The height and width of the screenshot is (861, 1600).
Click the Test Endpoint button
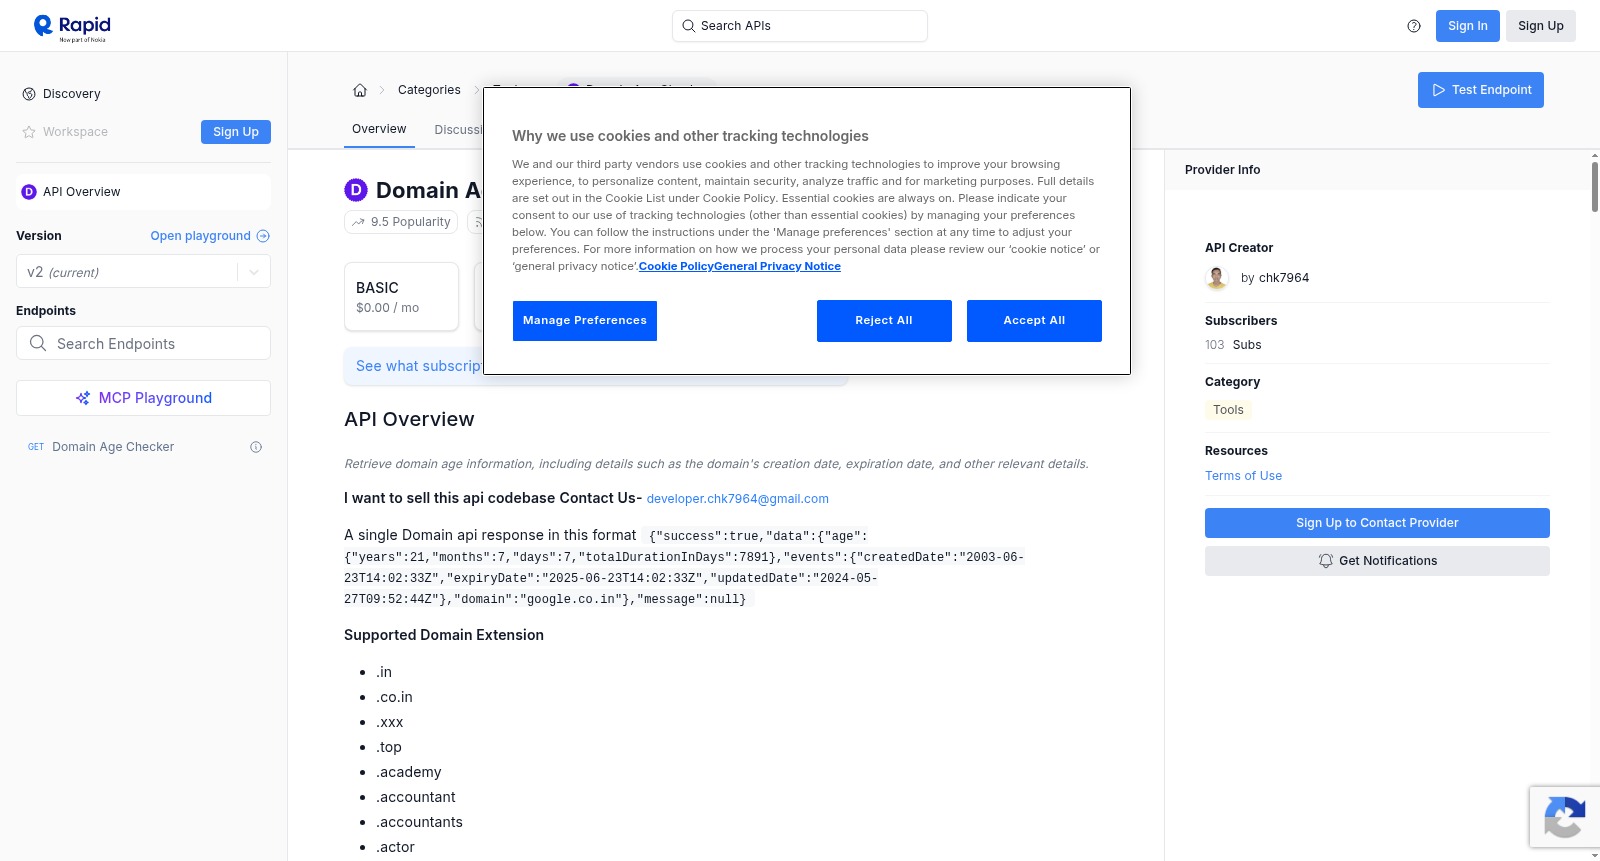[x=1481, y=90]
